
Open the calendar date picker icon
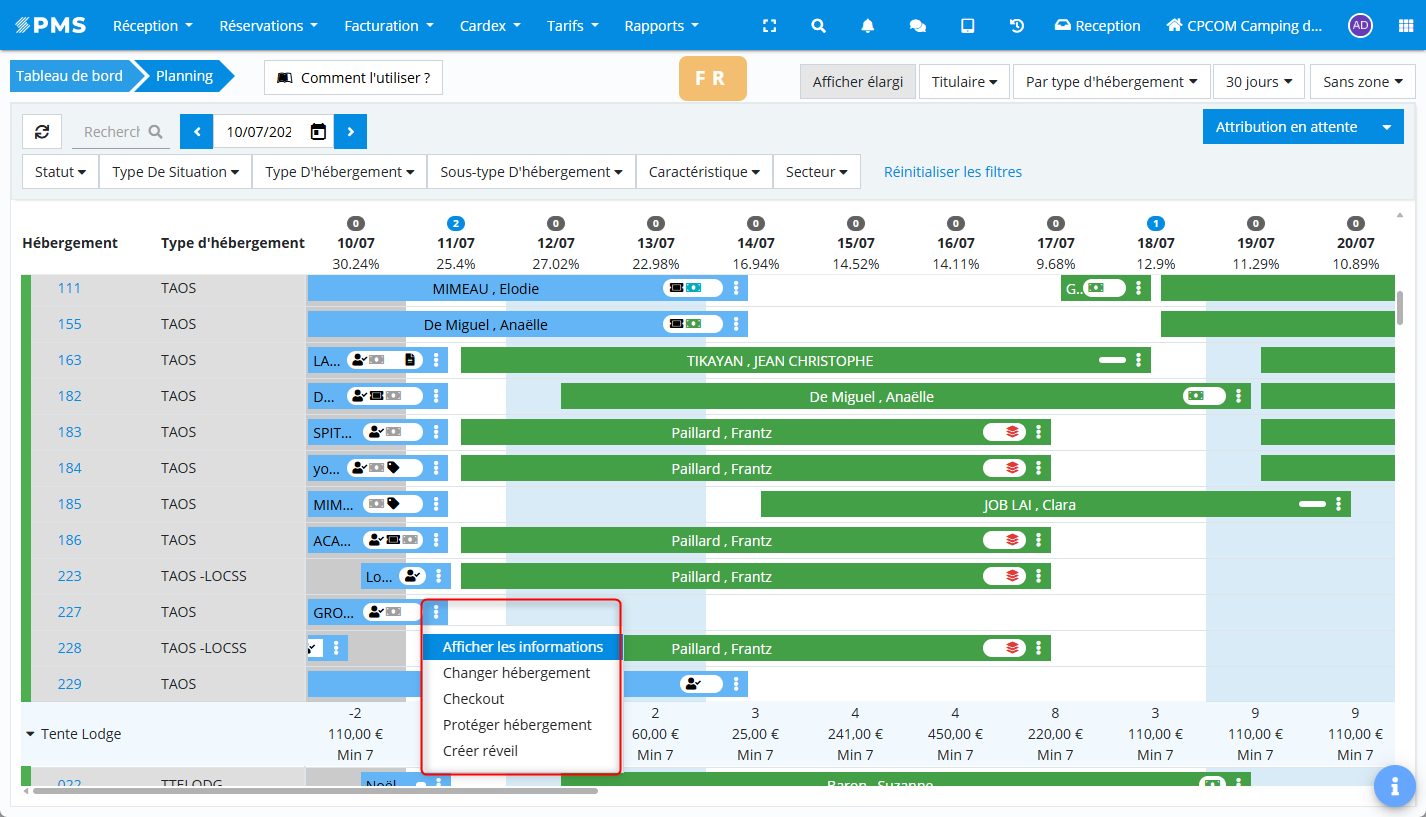[x=318, y=132]
